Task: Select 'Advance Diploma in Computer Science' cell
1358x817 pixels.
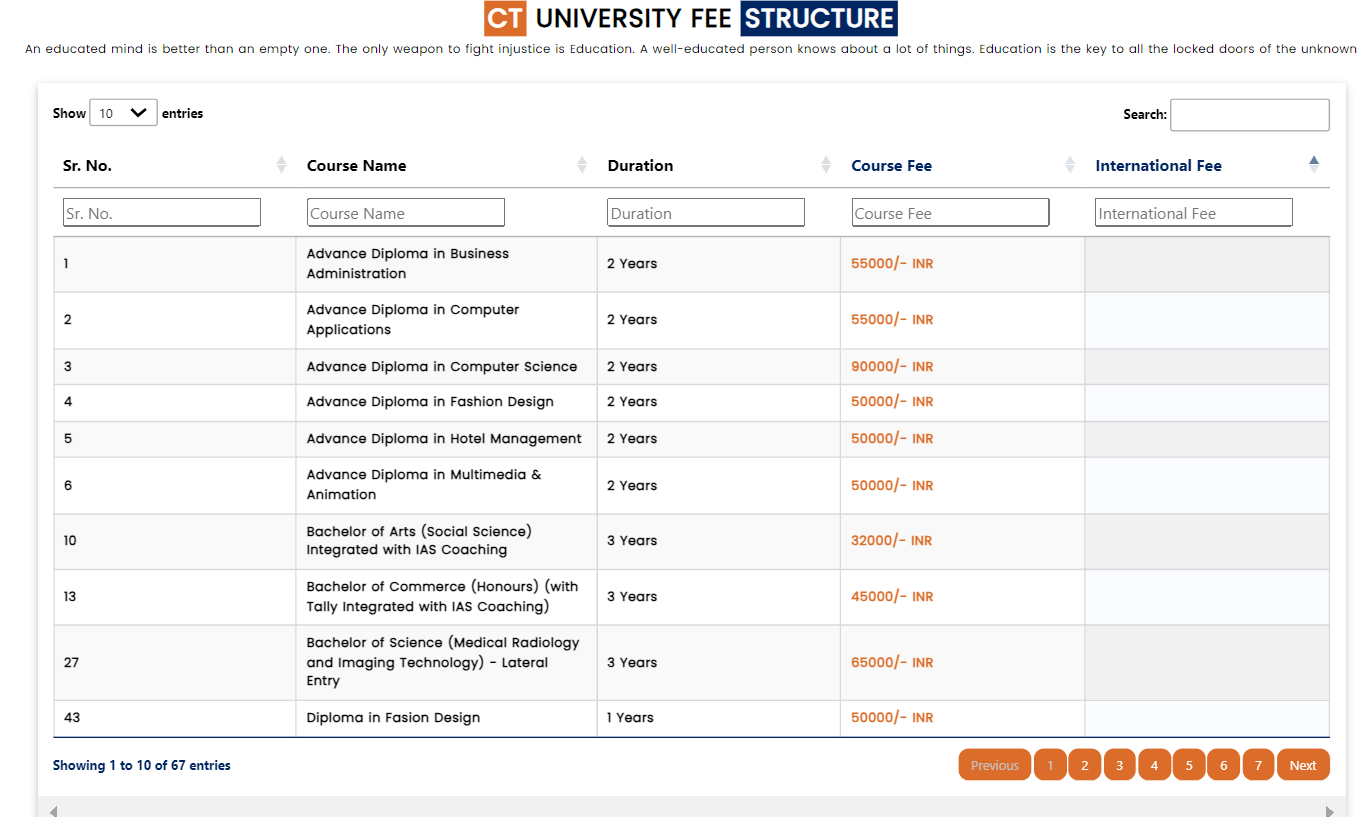Action: 446,366
